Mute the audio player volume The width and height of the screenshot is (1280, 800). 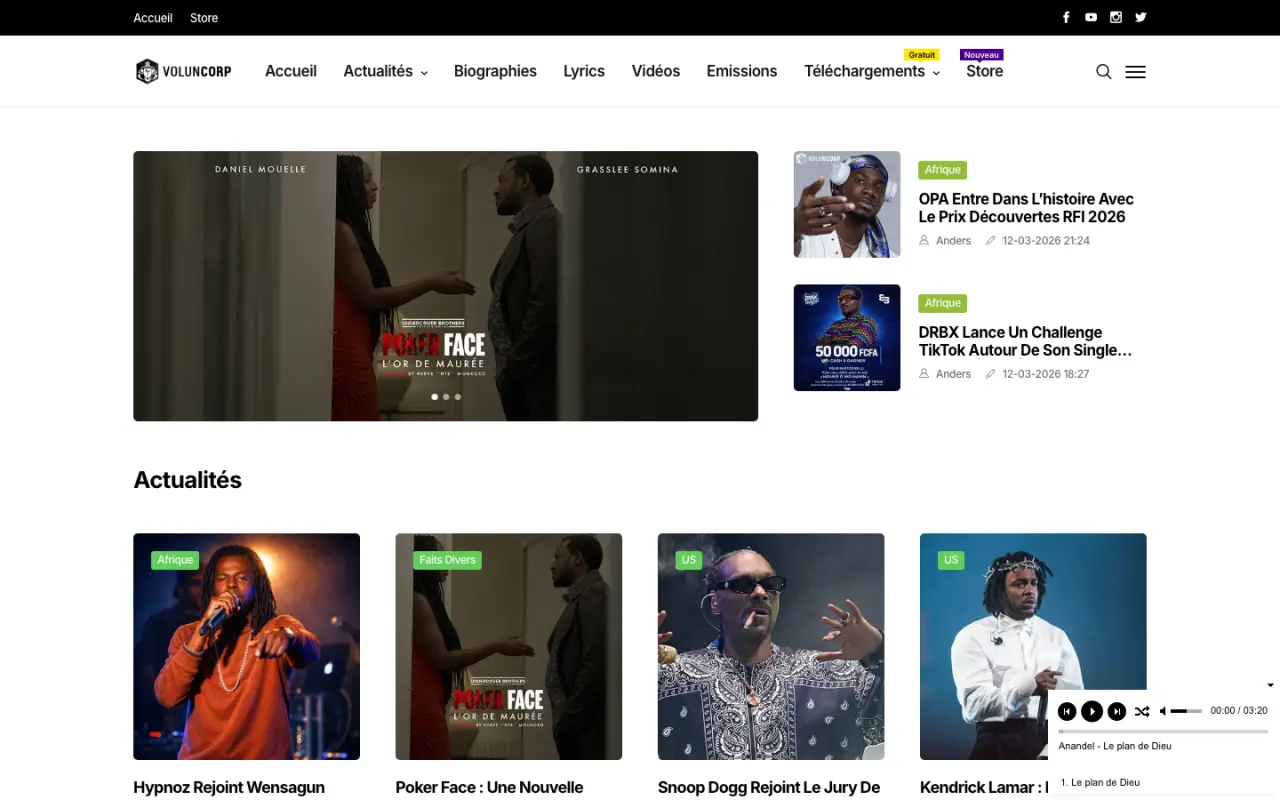(1163, 711)
